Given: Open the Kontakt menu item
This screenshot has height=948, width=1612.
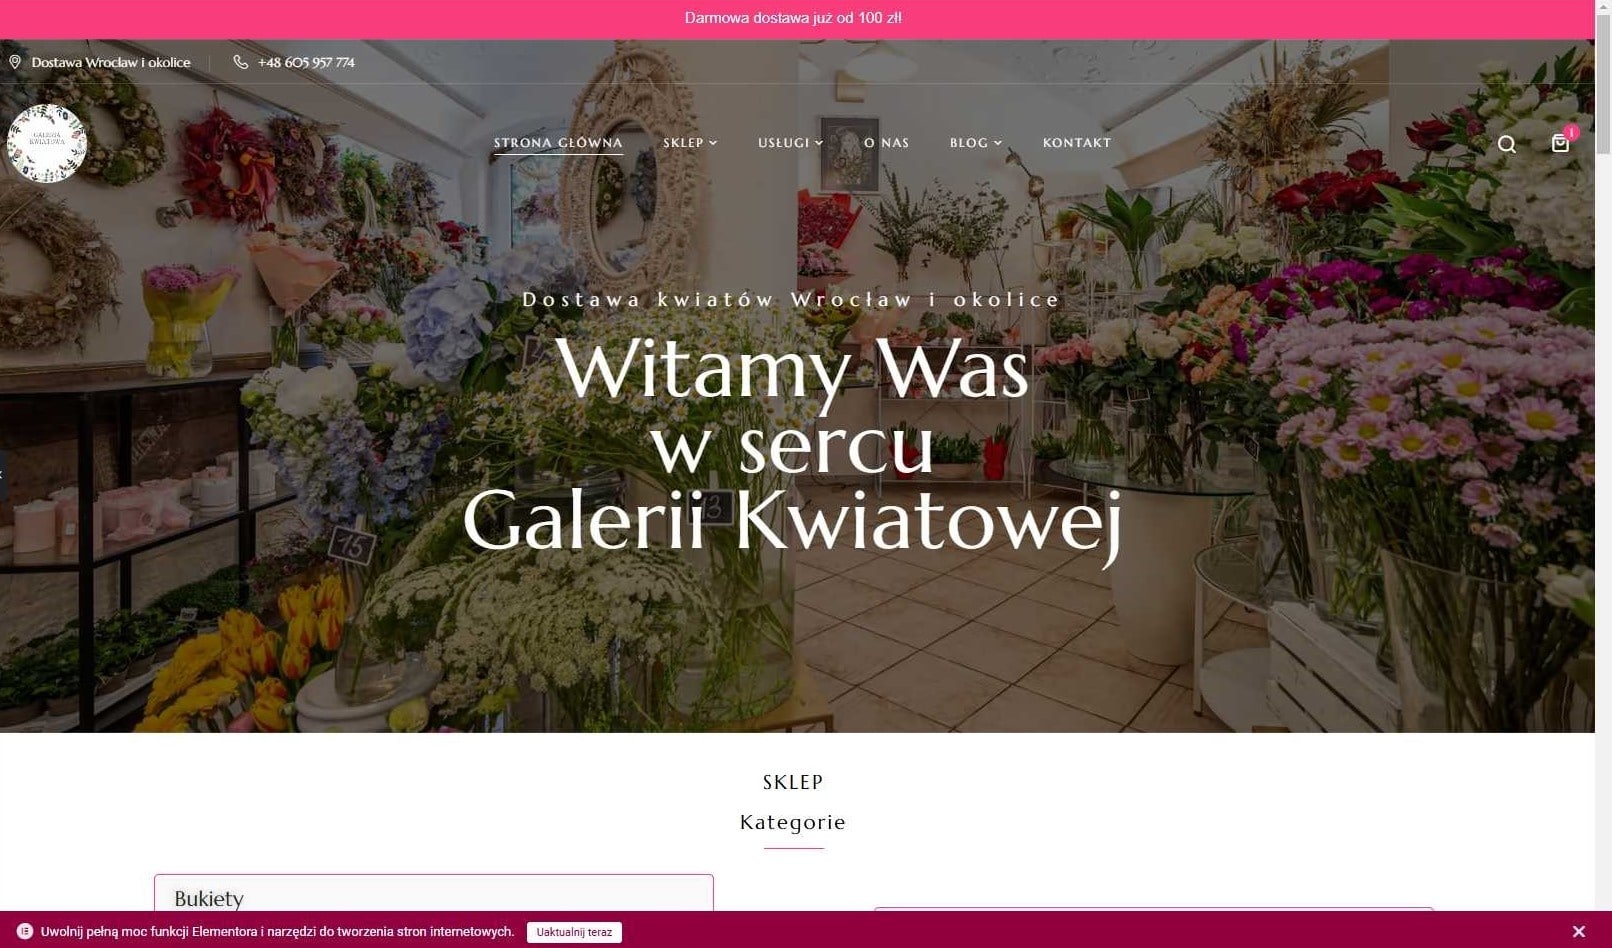Looking at the screenshot, I should point(1077,143).
